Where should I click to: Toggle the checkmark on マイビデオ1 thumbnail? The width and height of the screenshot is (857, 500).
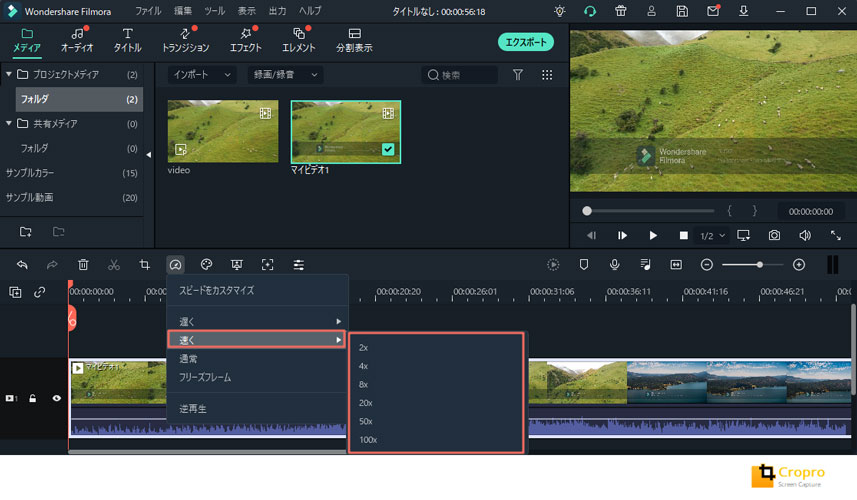click(388, 149)
